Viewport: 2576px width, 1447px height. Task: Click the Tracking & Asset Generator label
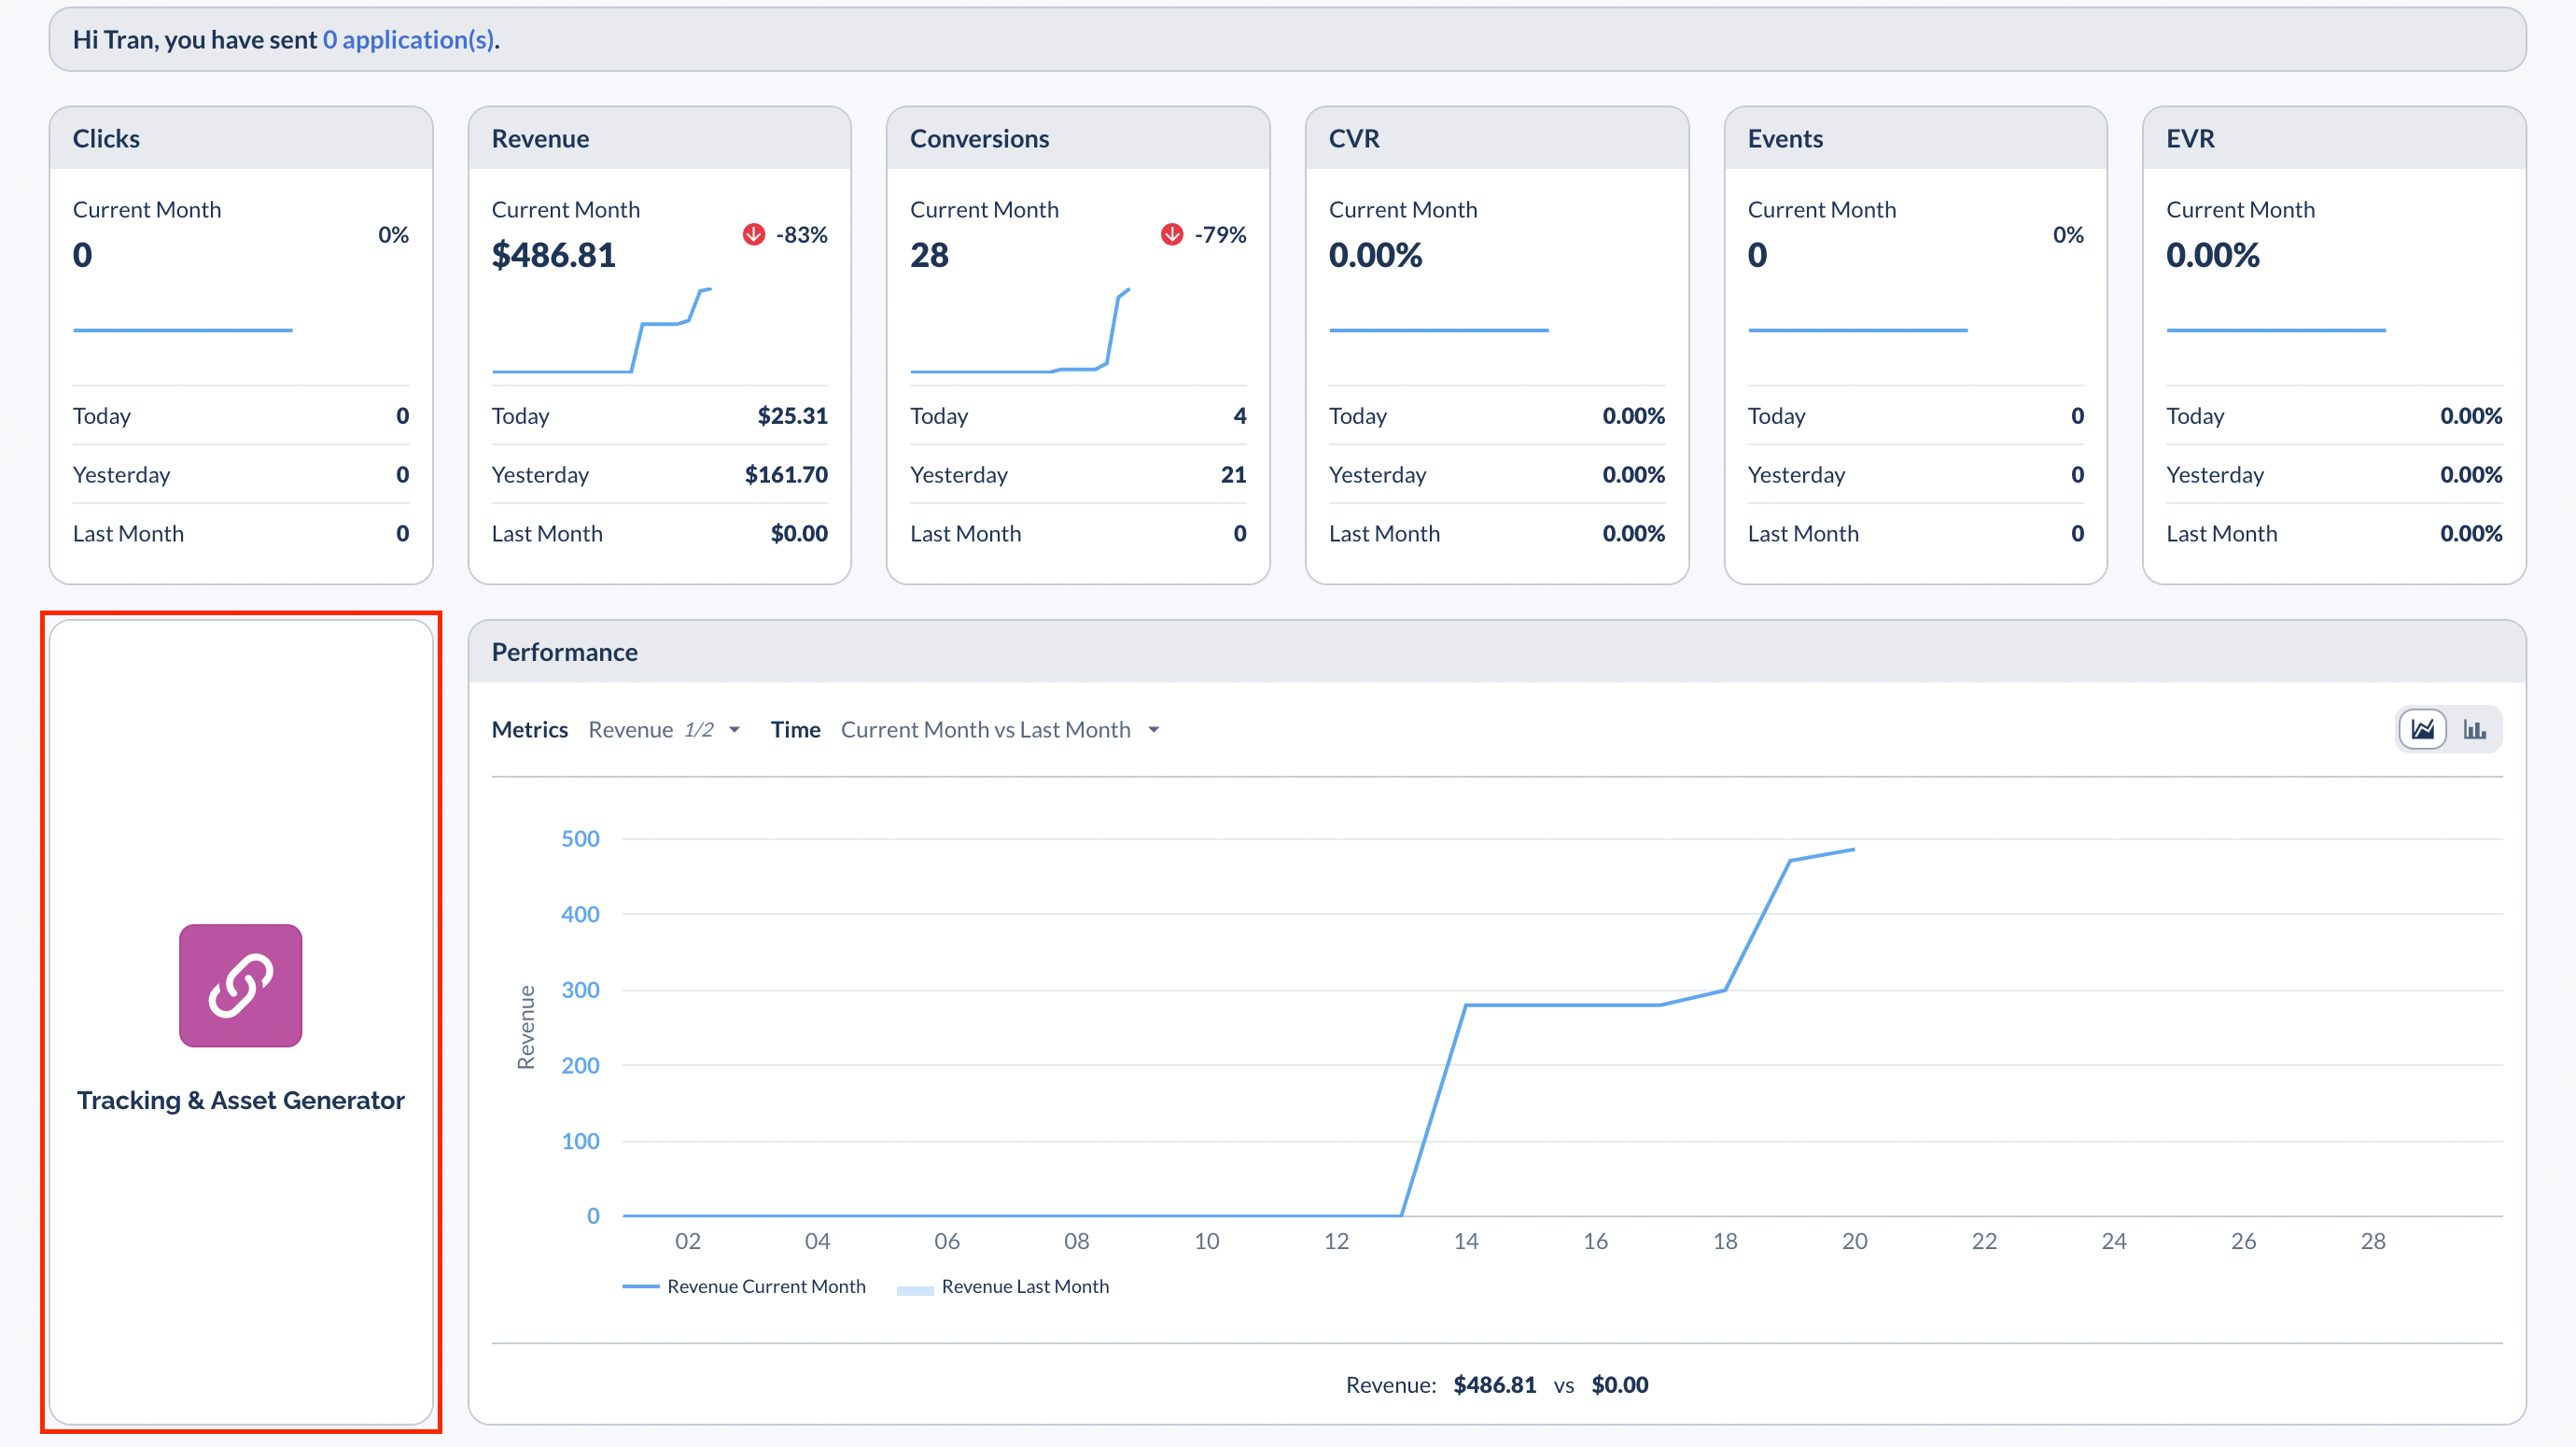(240, 1100)
